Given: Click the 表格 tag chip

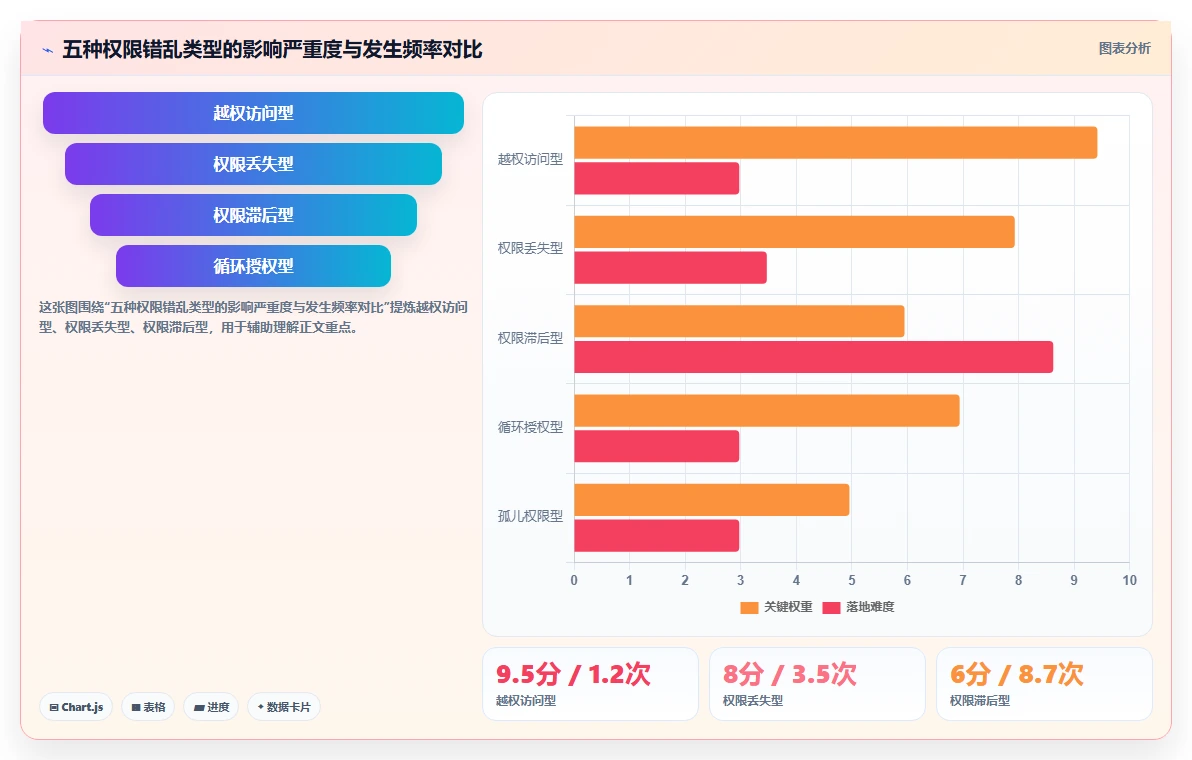Looking at the screenshot, I should [x=148, y=707].
